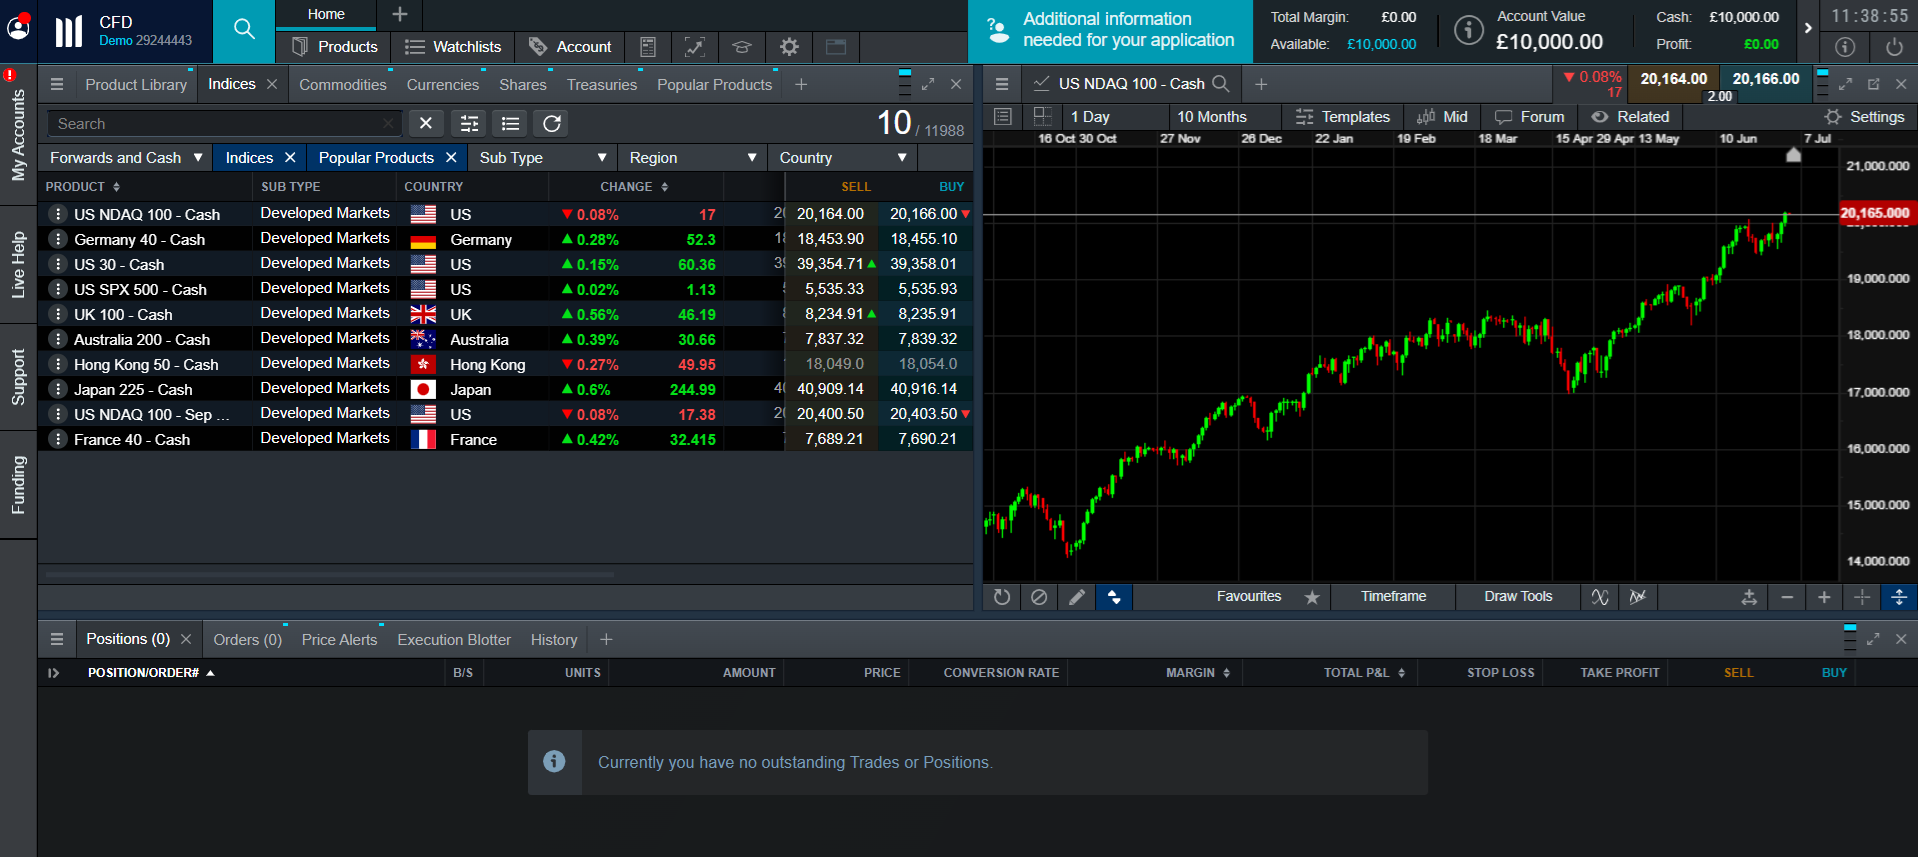The height and width of the screenshot is (857, 1918).
Task: Open the technical indicators wave icon
Action: 1600,597
